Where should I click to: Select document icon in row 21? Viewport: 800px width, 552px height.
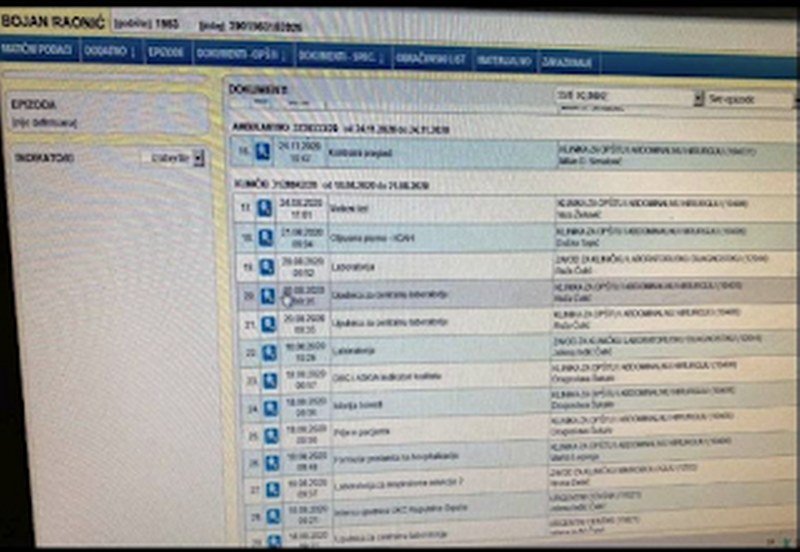(x=267, y=324)
